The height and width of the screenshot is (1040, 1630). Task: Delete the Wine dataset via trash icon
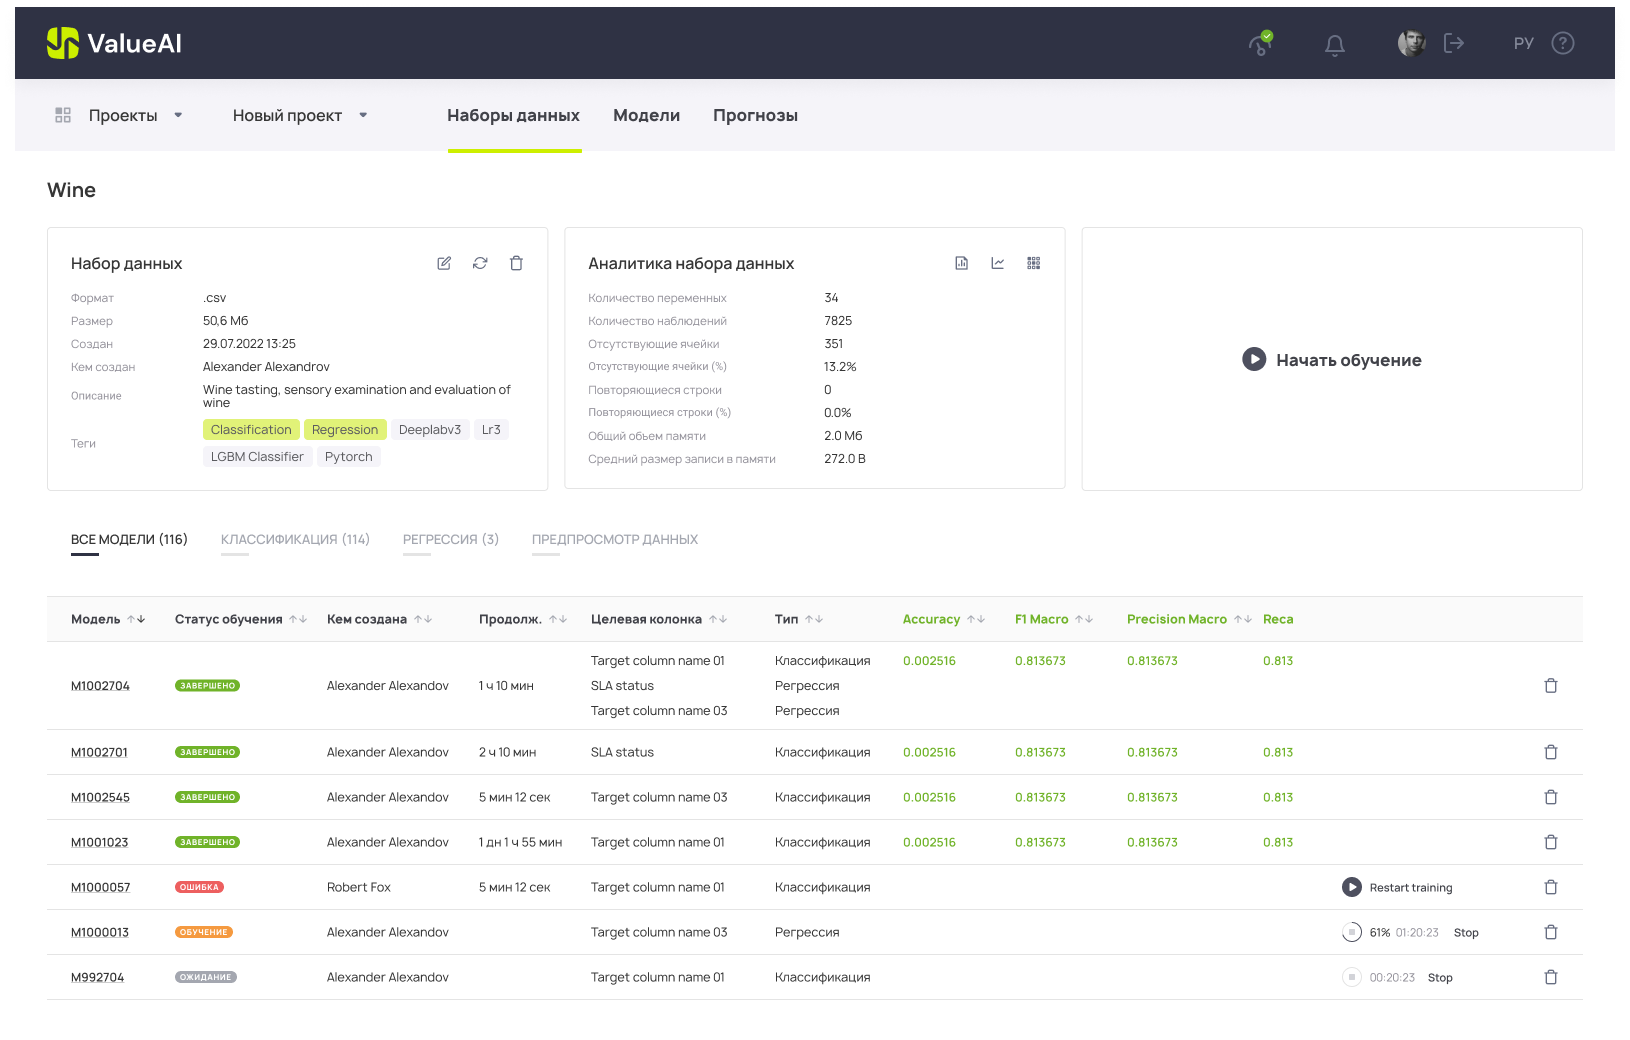click(x=516, y=263)
